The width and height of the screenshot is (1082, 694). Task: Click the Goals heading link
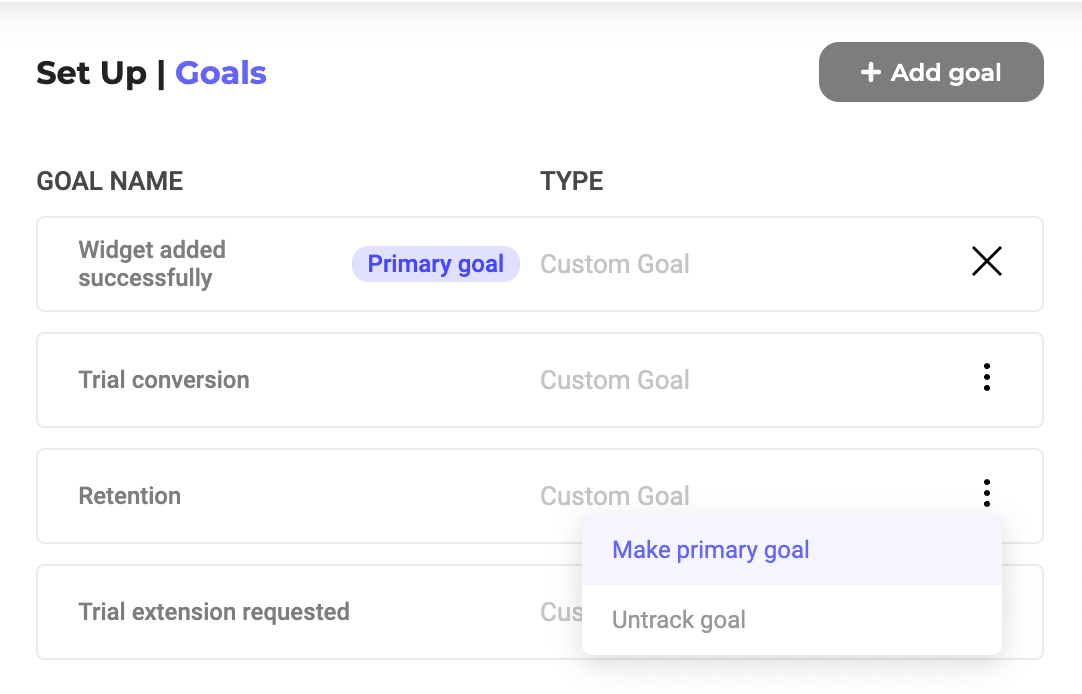click(221, 73)
